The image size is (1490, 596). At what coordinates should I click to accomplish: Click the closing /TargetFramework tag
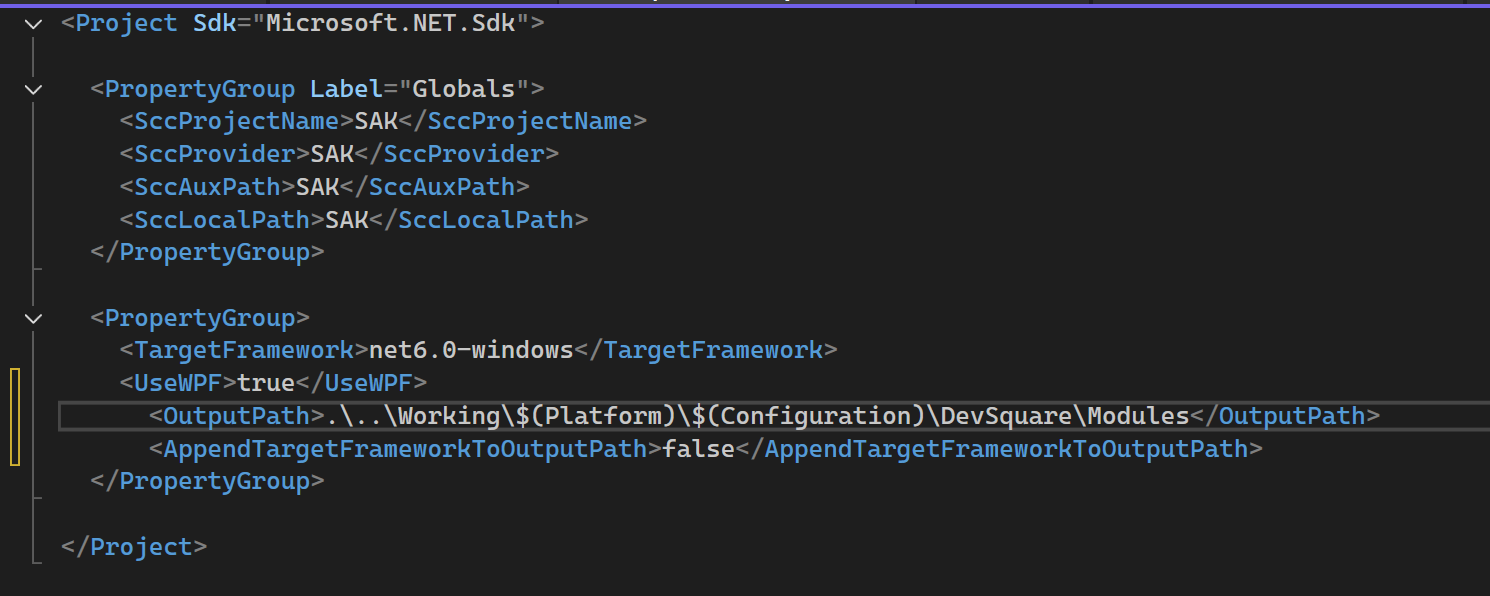706,351
